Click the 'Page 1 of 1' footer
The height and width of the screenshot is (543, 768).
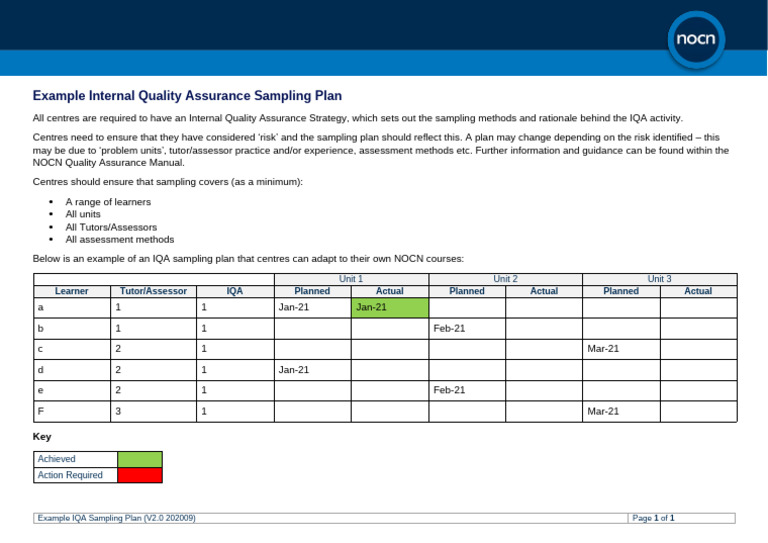click(x=653, y=518)
